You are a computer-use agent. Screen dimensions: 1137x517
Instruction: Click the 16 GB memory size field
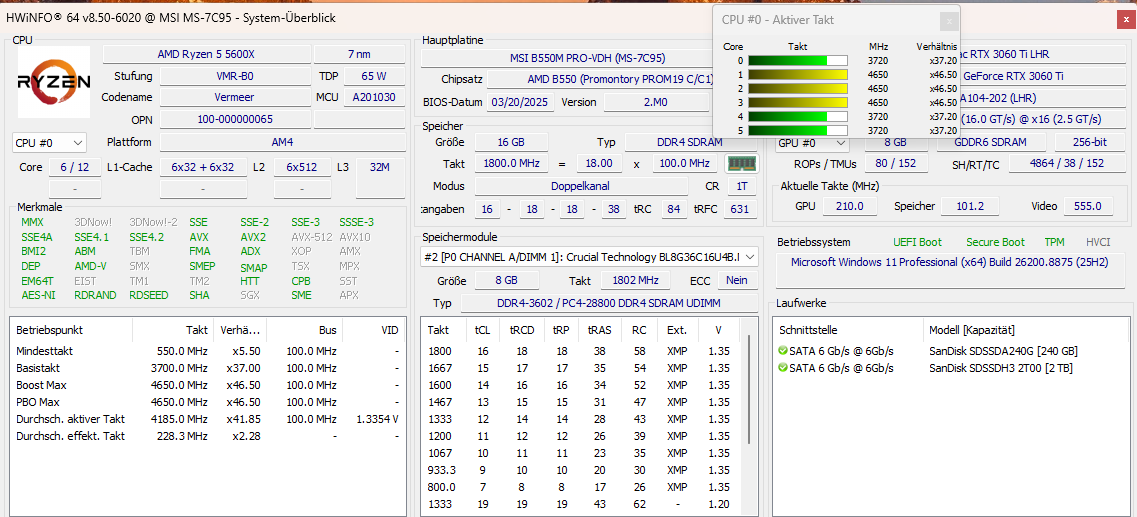coord(511,142)
